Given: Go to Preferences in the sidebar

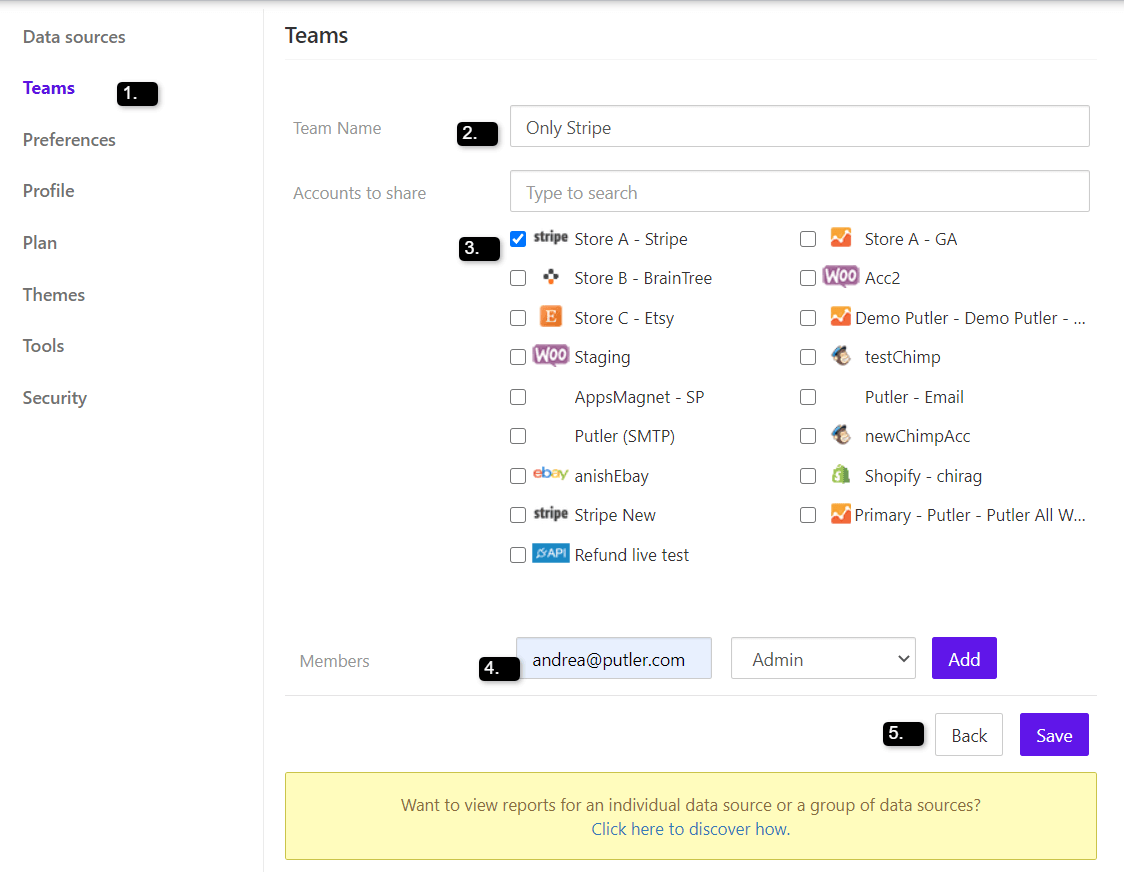Looking at the screenshot, I should (69, 140).
